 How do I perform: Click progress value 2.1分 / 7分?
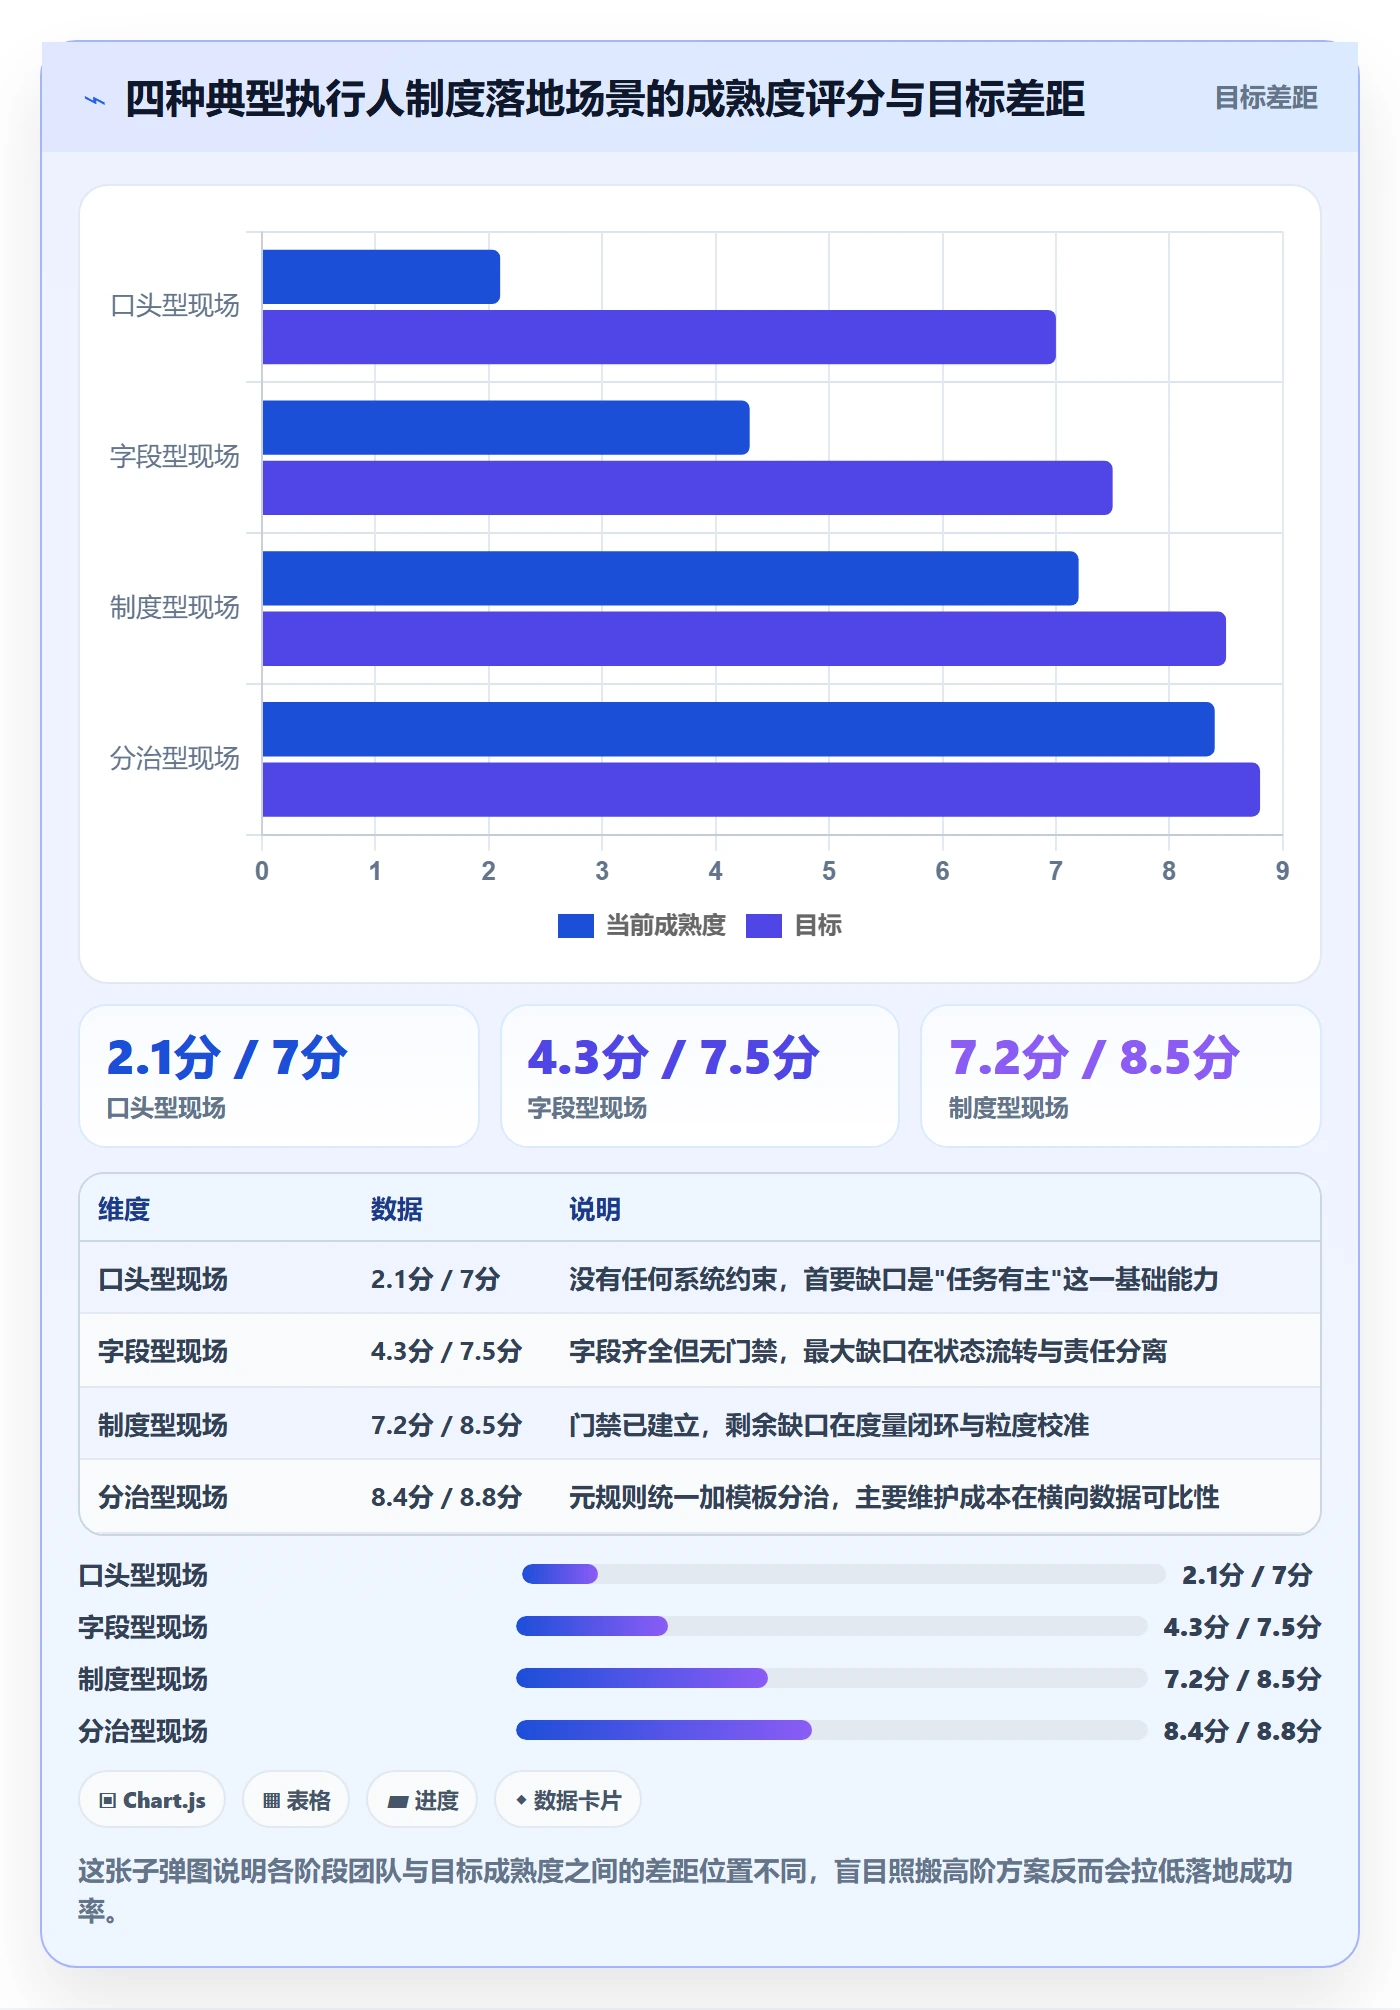(x=1247, y=1575)
